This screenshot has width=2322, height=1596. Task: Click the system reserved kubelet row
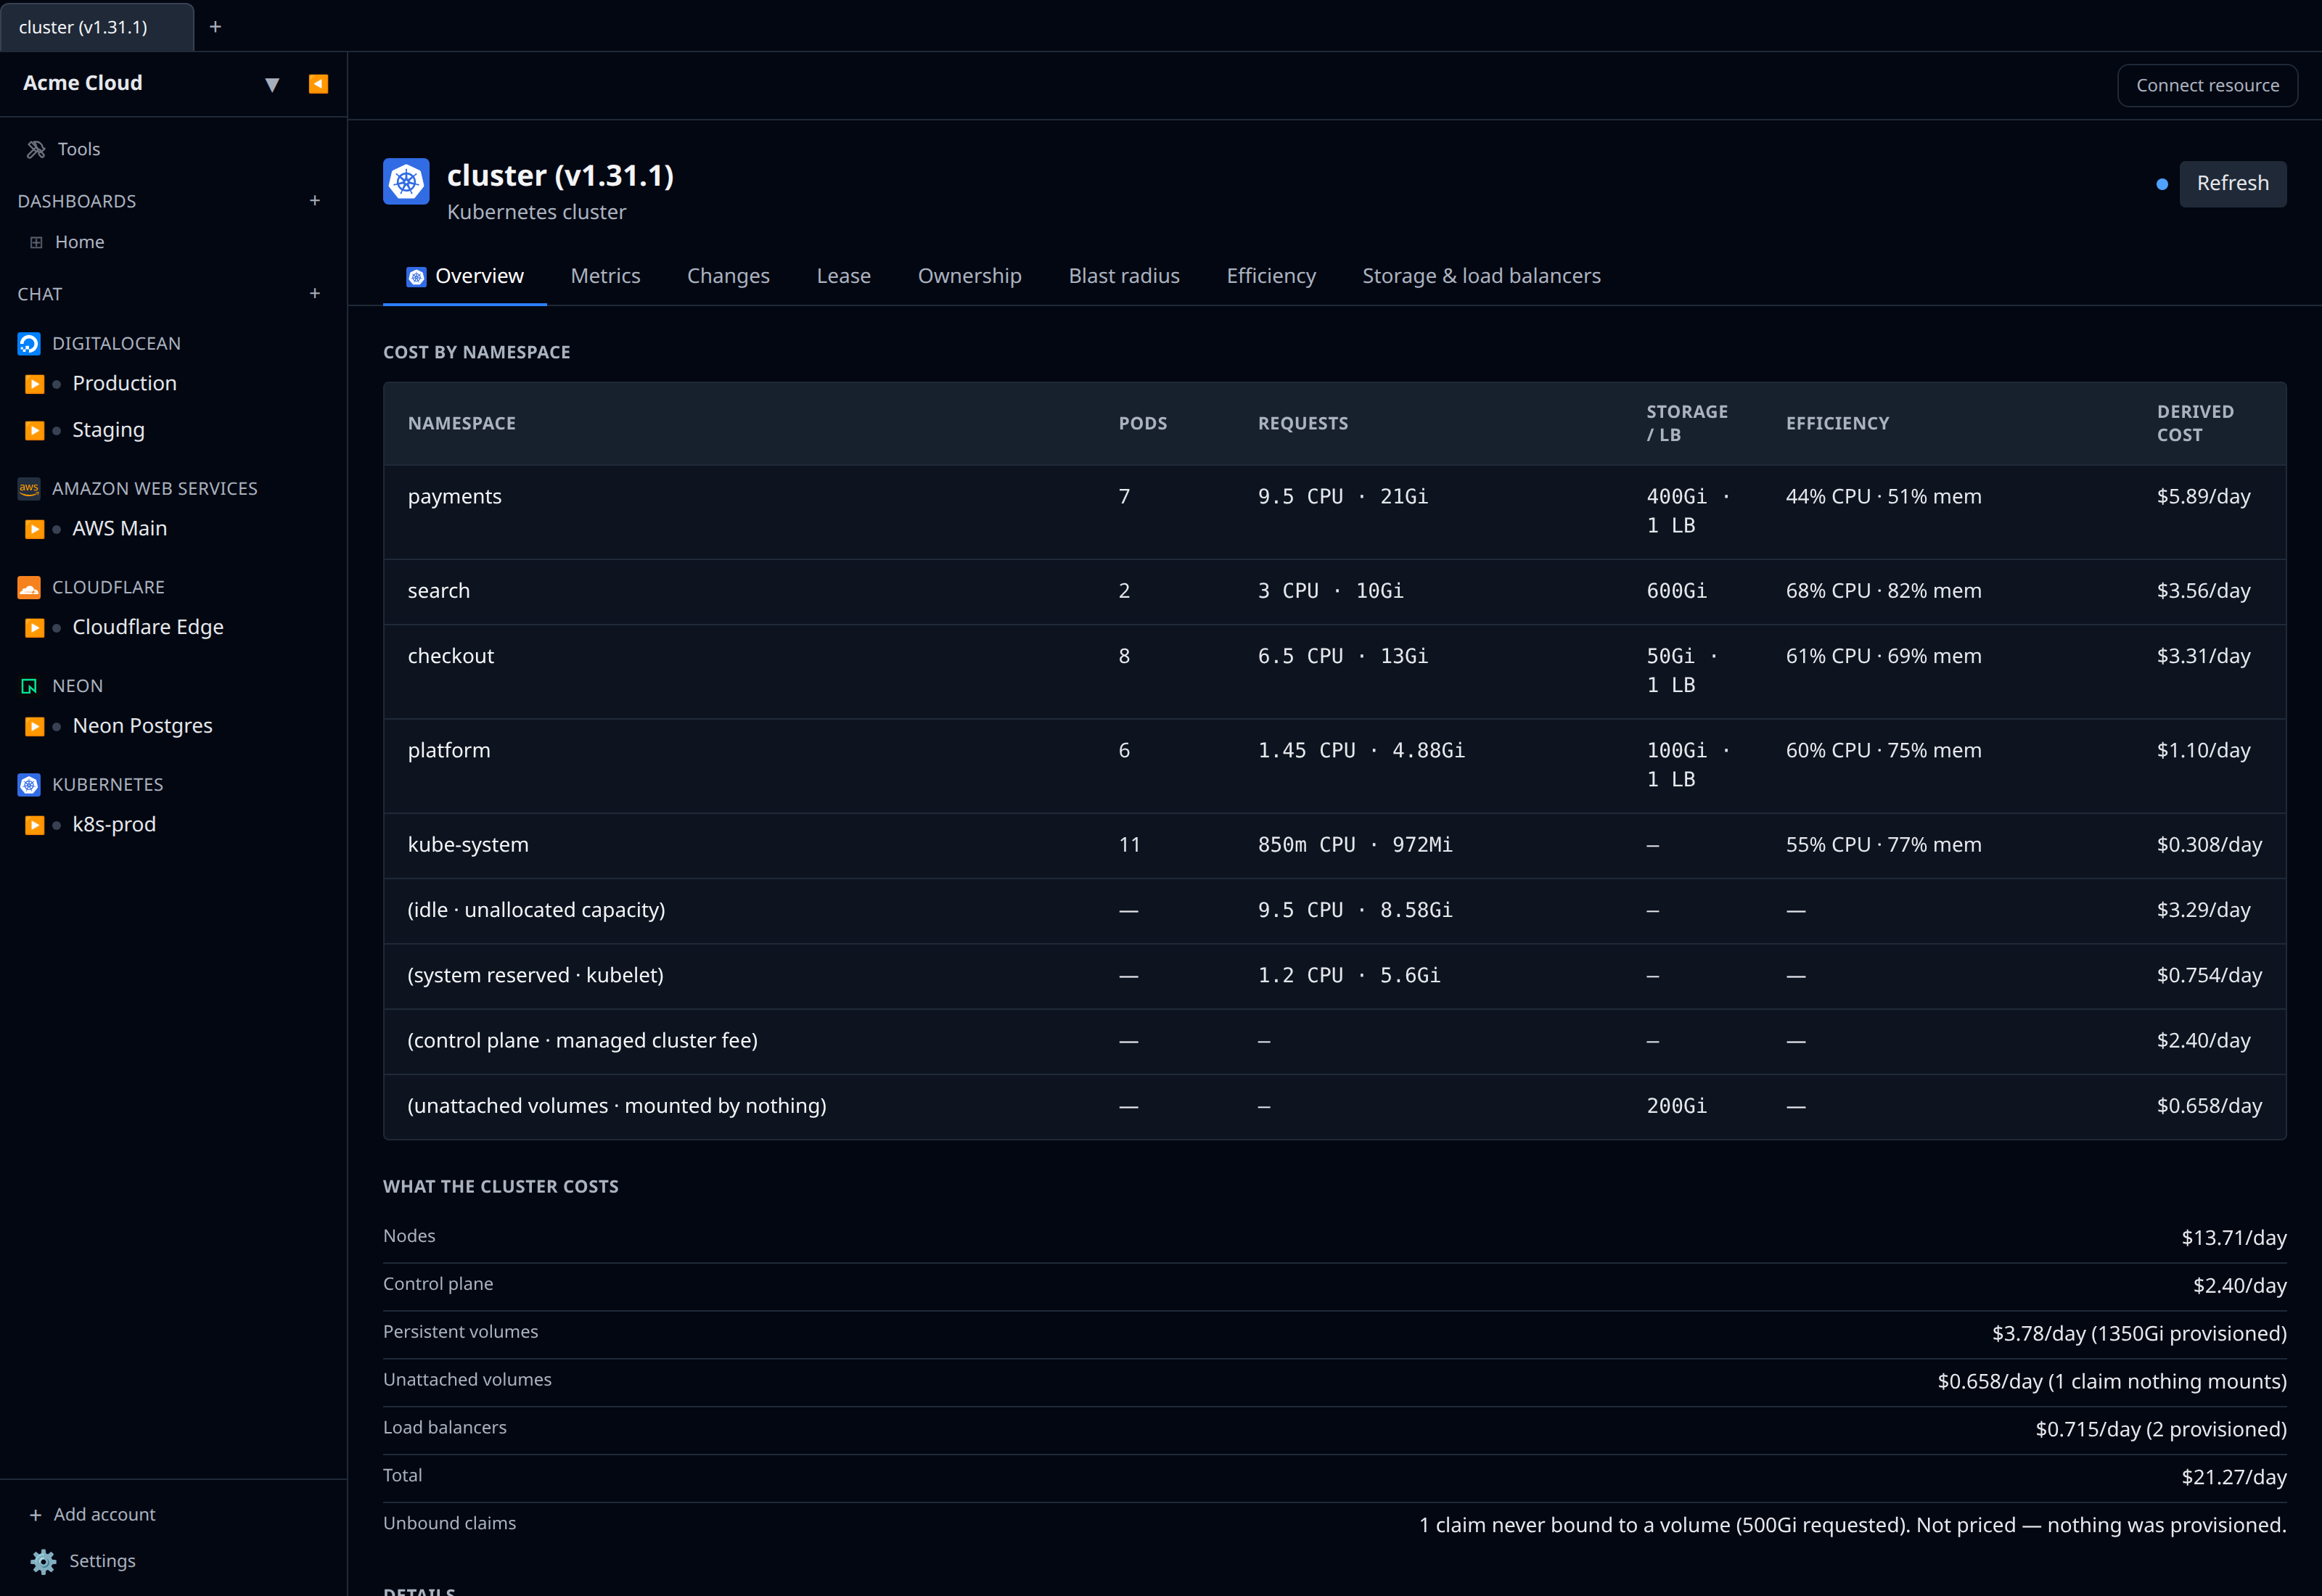pos(1334,976)
